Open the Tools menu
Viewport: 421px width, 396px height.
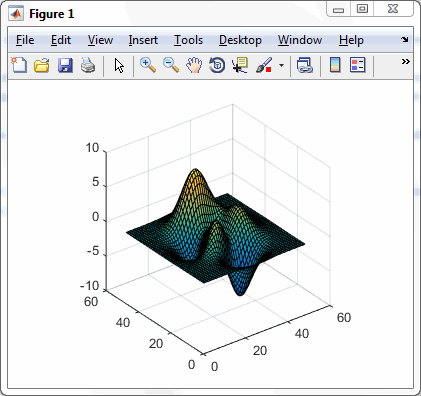(x=188, y=40)
